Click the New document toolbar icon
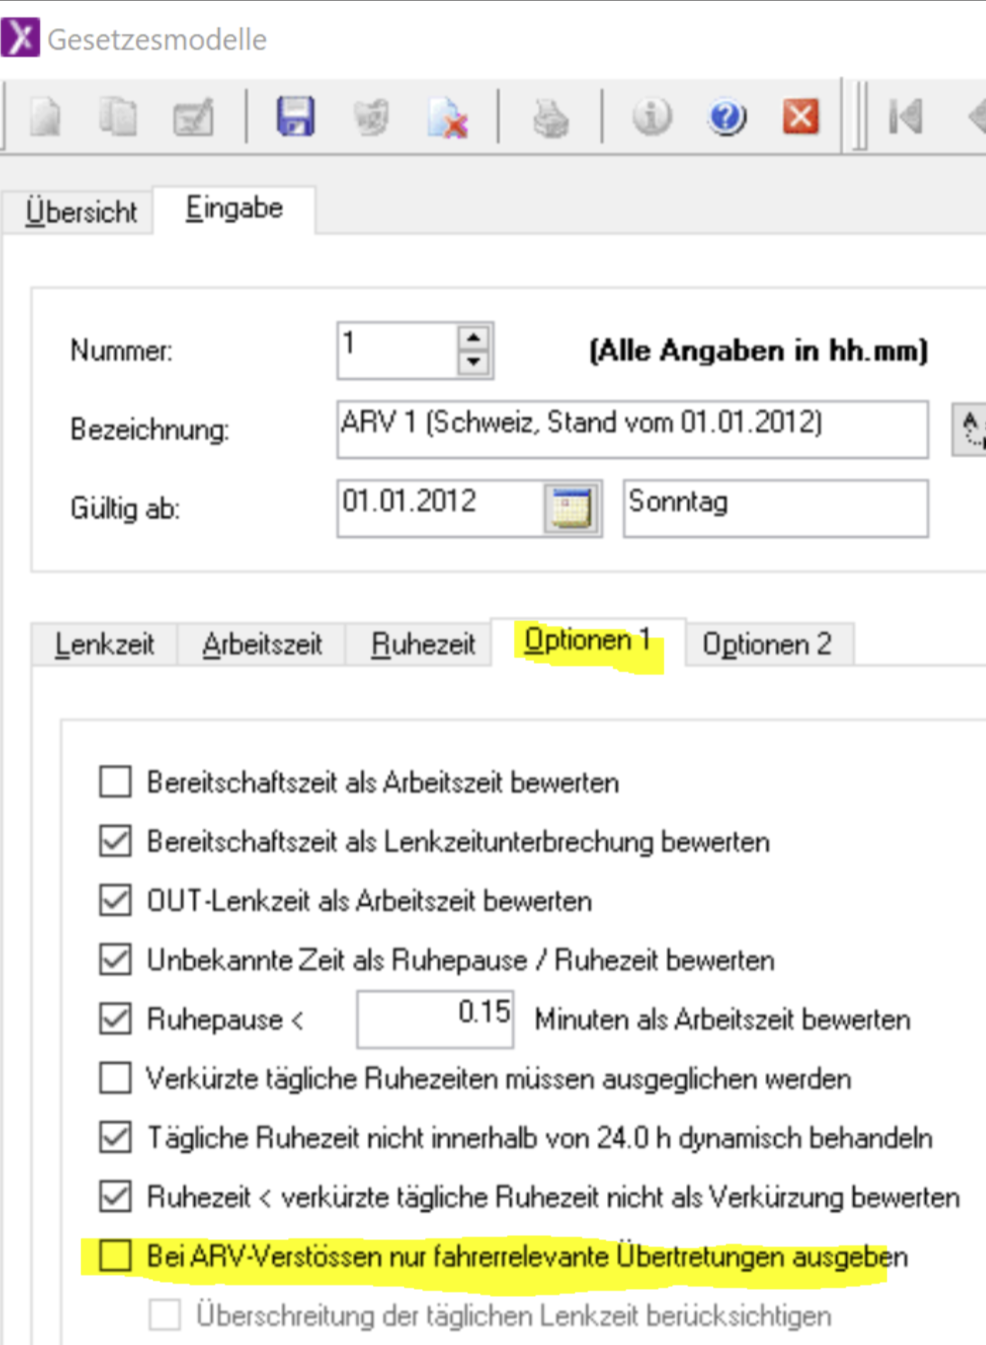The image size is (986, 1345). point(45,118)
